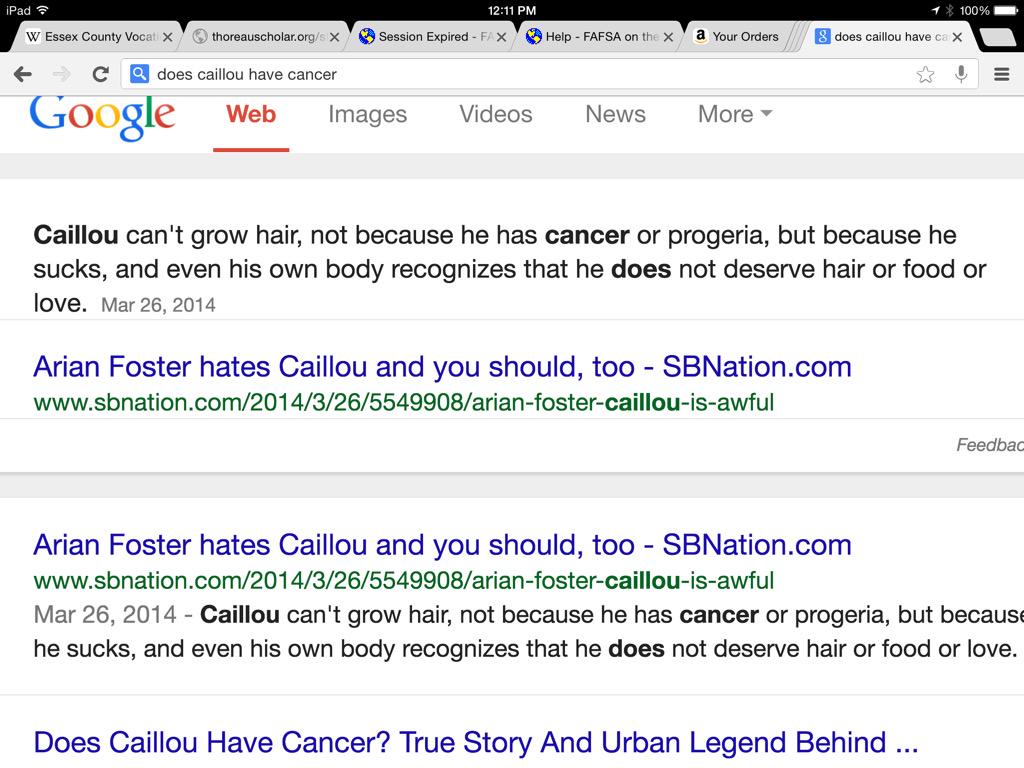This screenshot has height=768, width=1024.
Task: Start voice search with the microphone icon
Action: (961, 74)
